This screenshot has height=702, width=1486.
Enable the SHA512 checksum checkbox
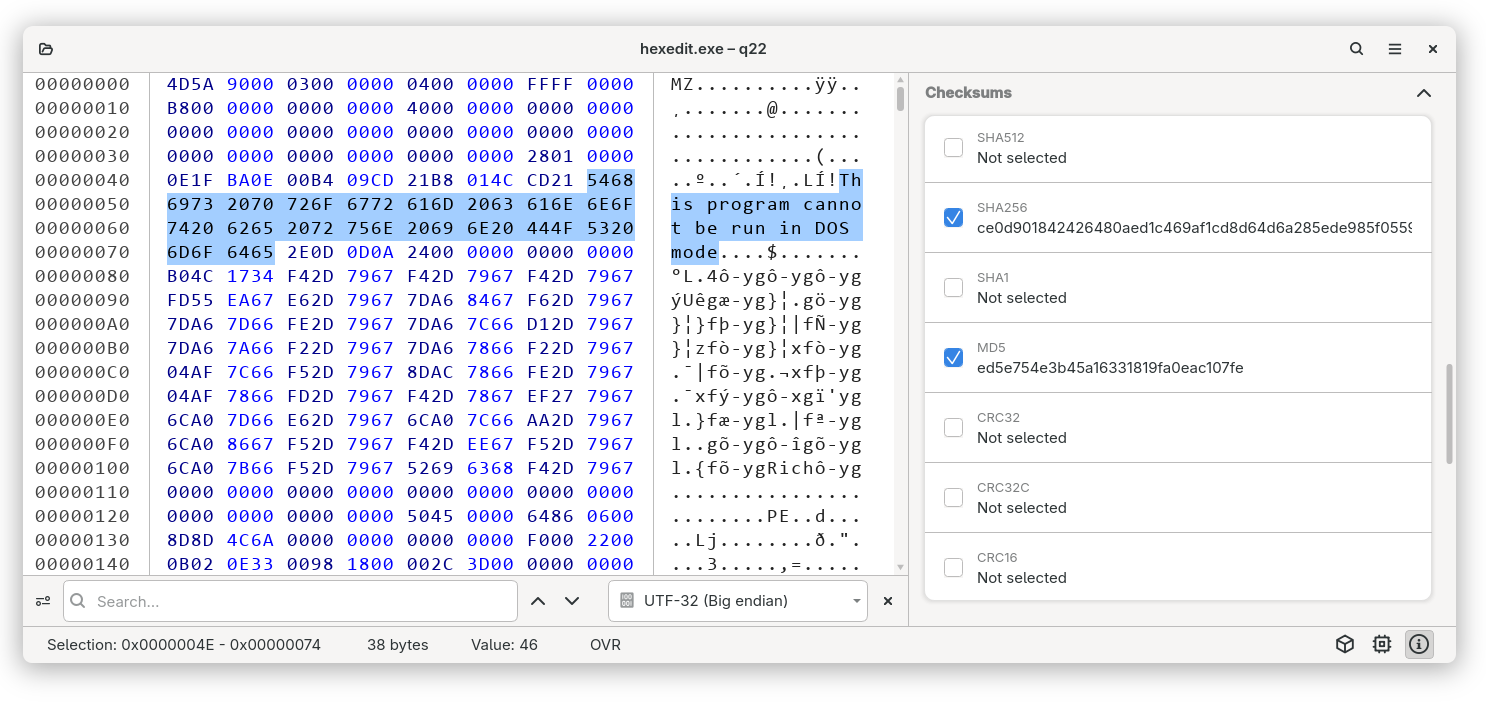click(x=954, y=147)
